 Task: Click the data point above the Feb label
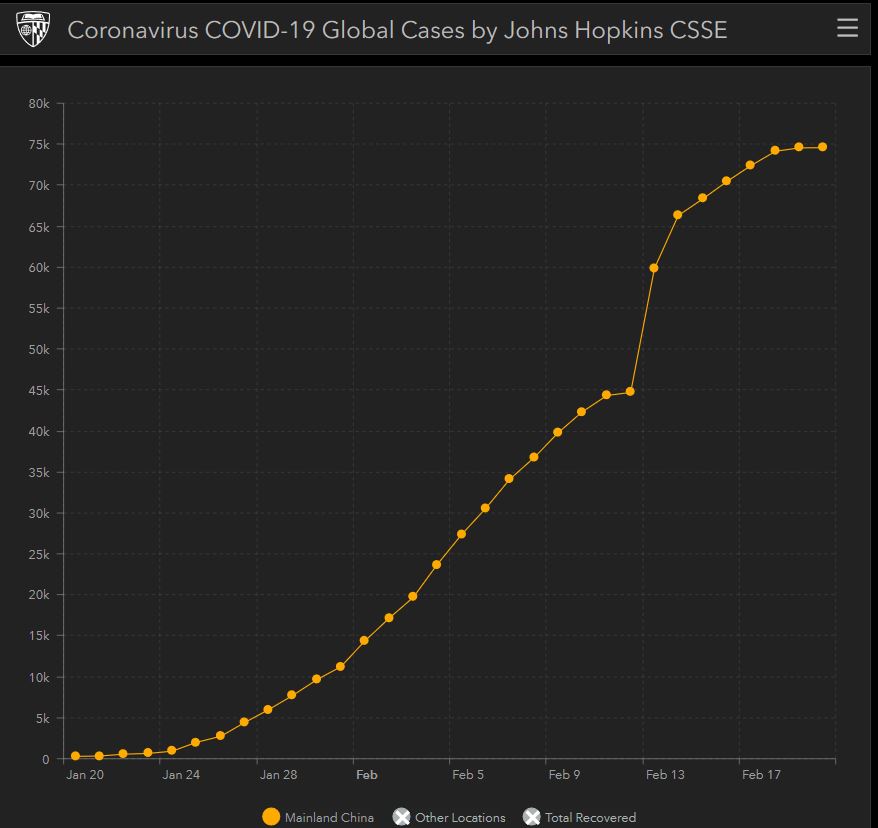(x=364, y=640)
